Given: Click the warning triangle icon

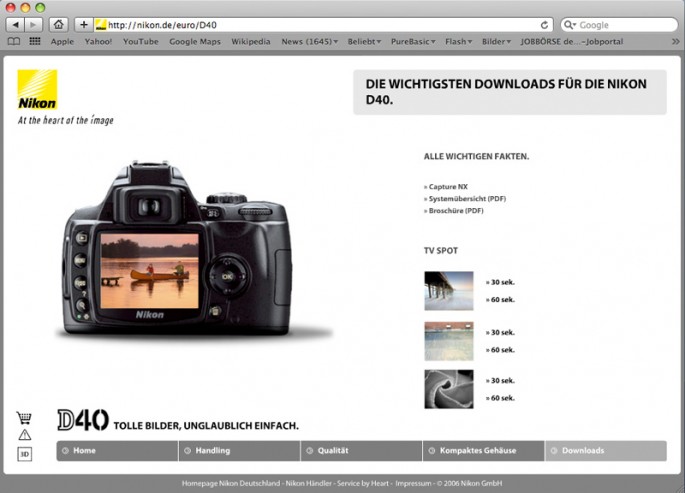Looking at the screenshot, I should [x=24, y=434].
